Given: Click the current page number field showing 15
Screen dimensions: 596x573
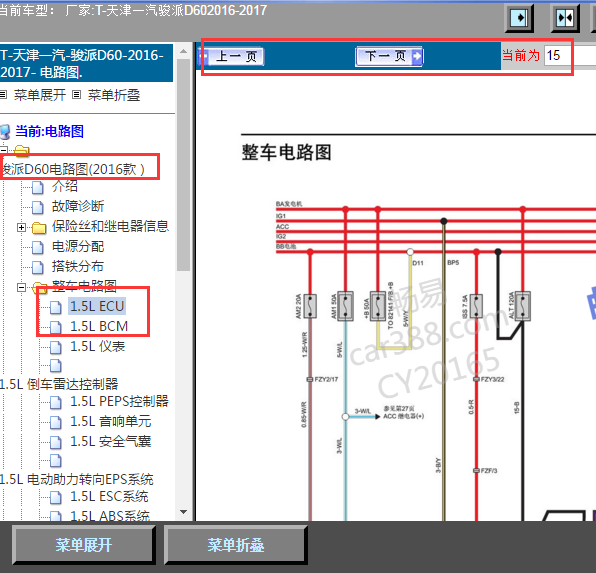Looking at the screenshot, I should pos(569,56).
